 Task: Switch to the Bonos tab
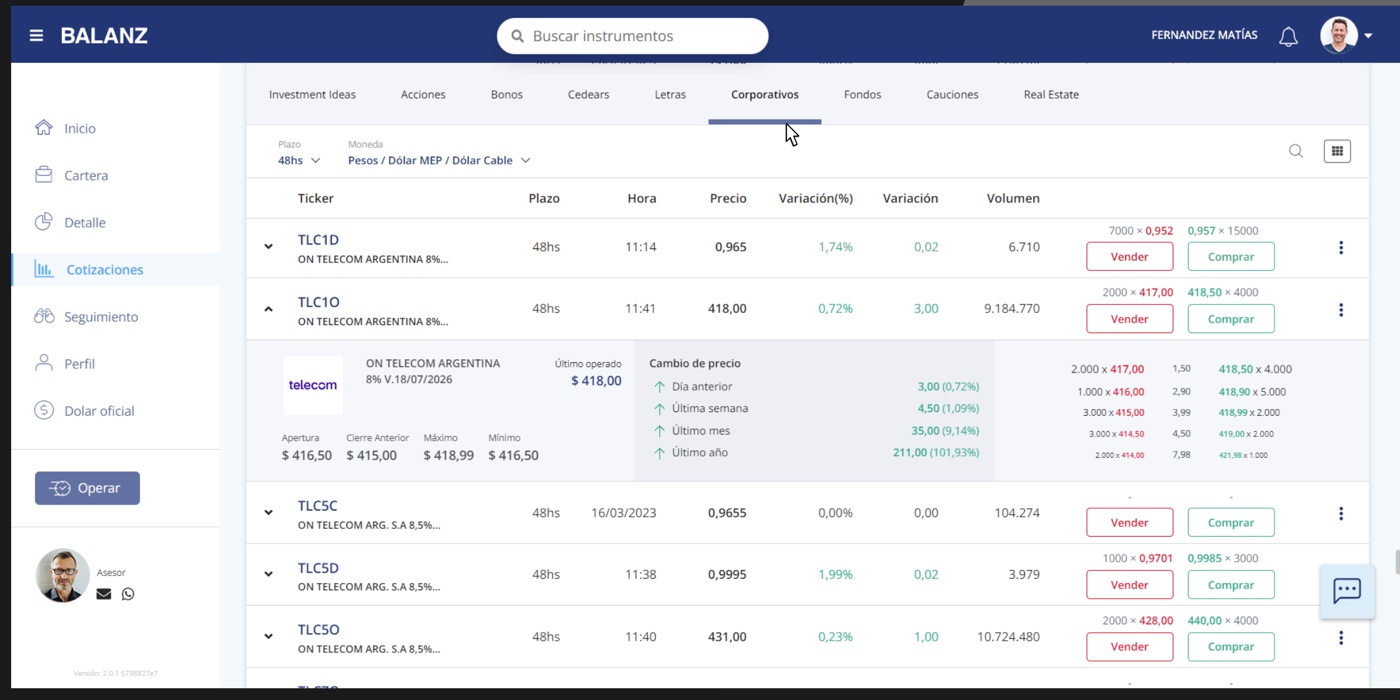pos(506,94)
